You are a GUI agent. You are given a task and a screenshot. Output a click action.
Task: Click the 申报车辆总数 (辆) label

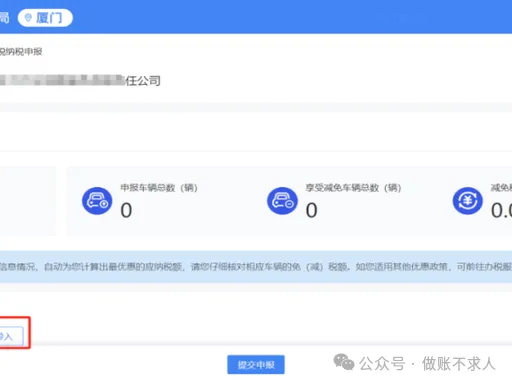coord(159,188)
